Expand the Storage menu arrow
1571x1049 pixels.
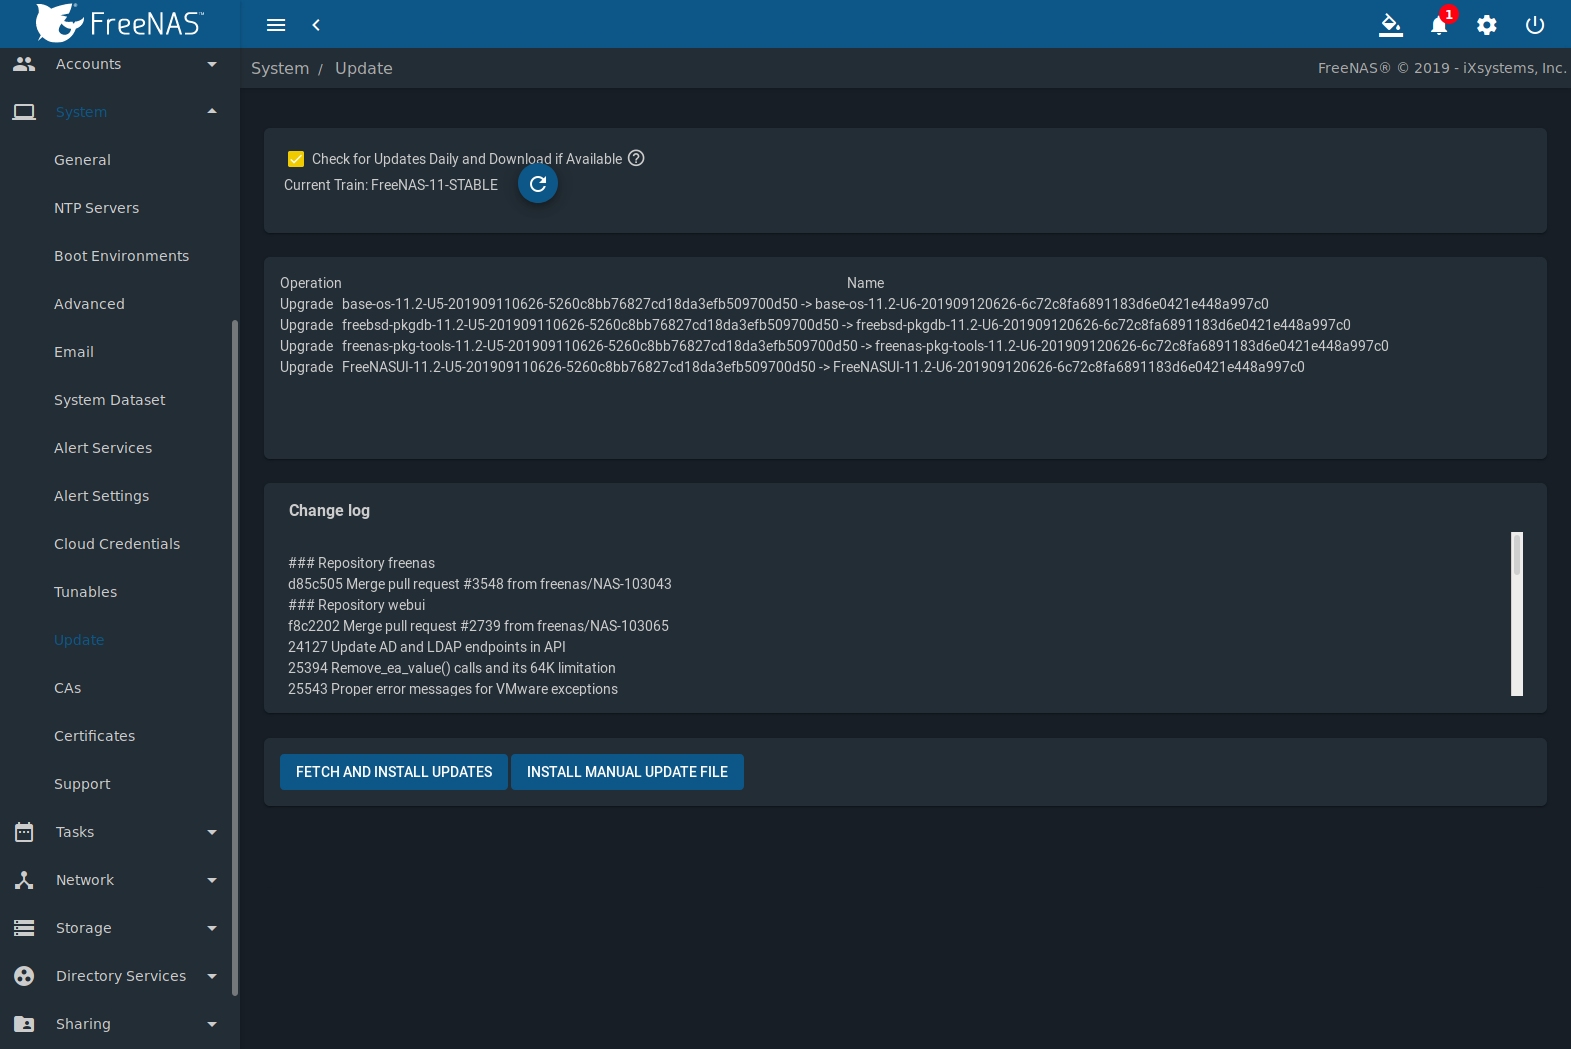[212, 928]
